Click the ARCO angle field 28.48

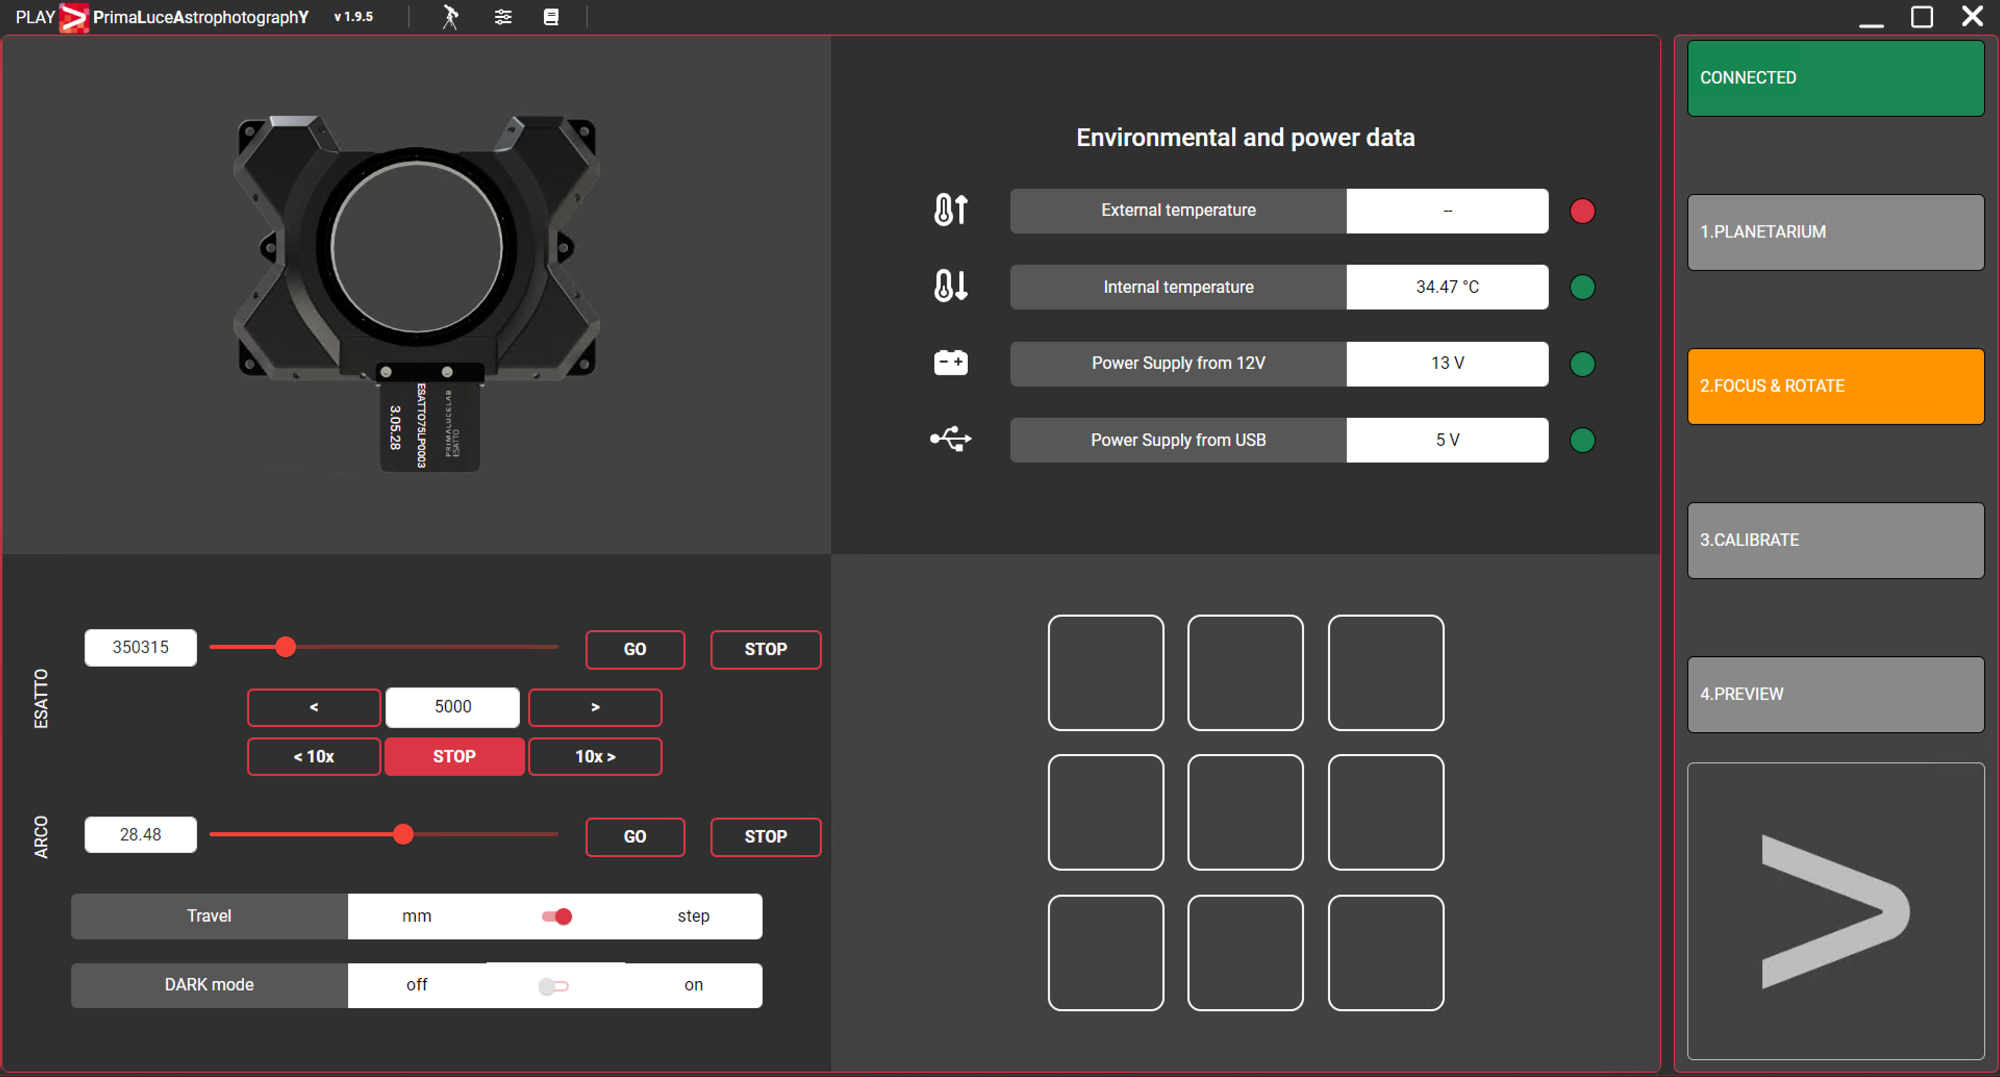point(141,834)
